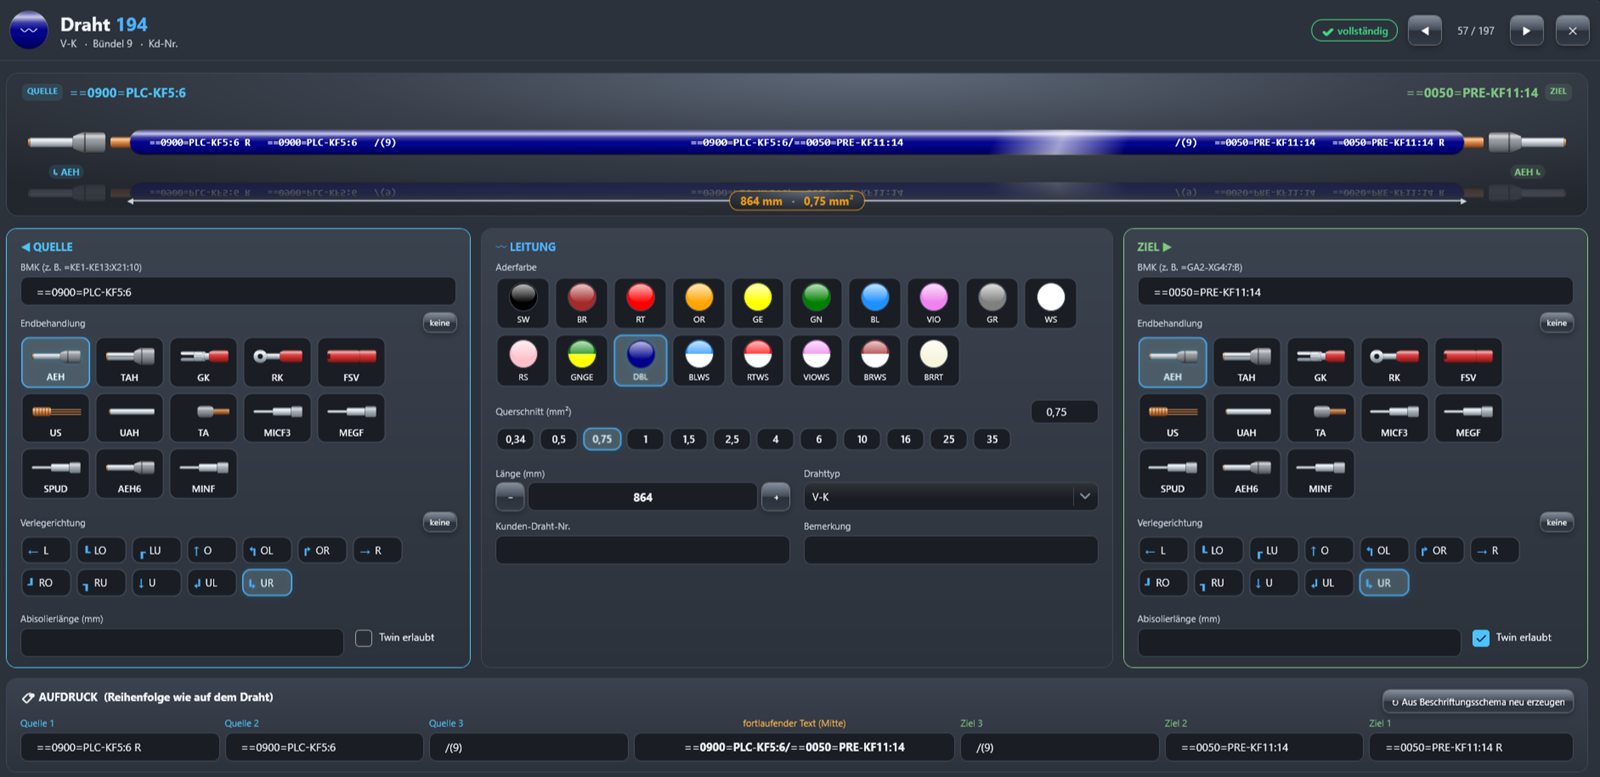This screenshot has height=777, width=1600.
Task: Decrease Länge with the minus stepper
Action: [x=510, y=497]
